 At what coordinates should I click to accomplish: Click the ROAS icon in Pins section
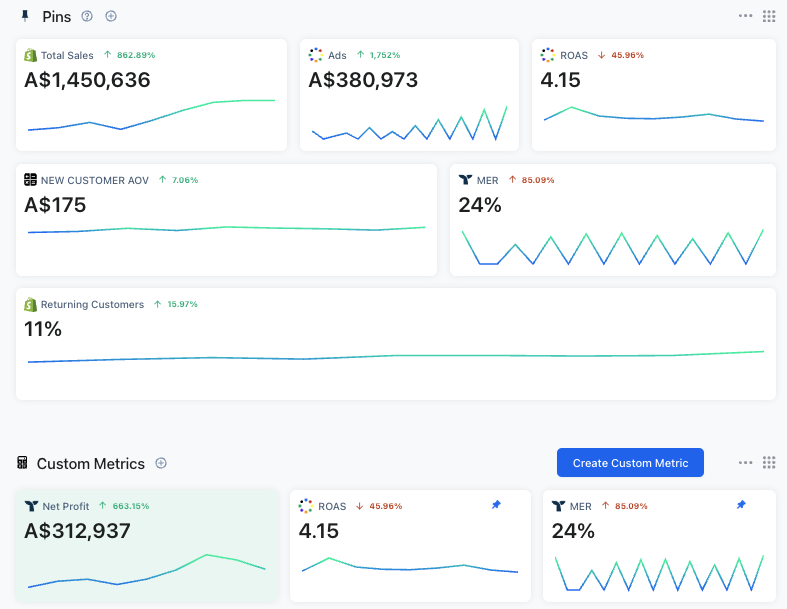coord(548,55)
